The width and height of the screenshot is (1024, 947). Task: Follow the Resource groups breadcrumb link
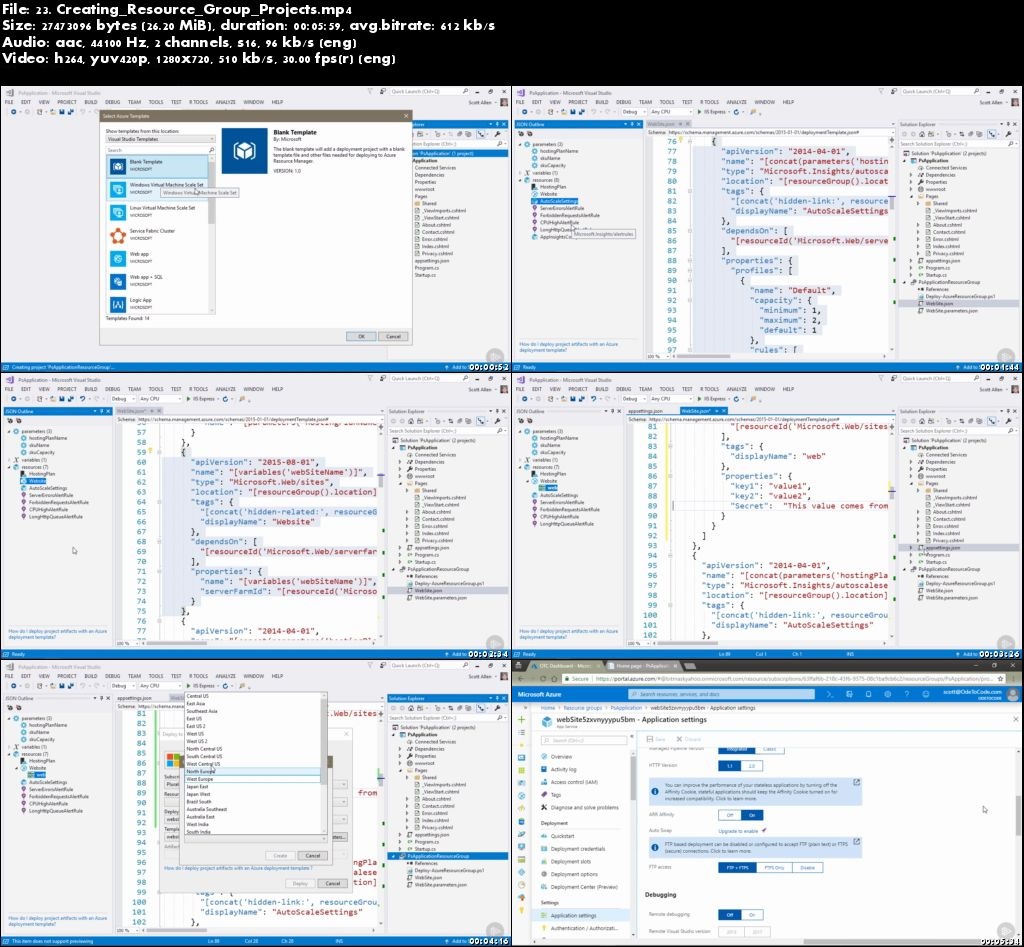[x=583, y=708]
